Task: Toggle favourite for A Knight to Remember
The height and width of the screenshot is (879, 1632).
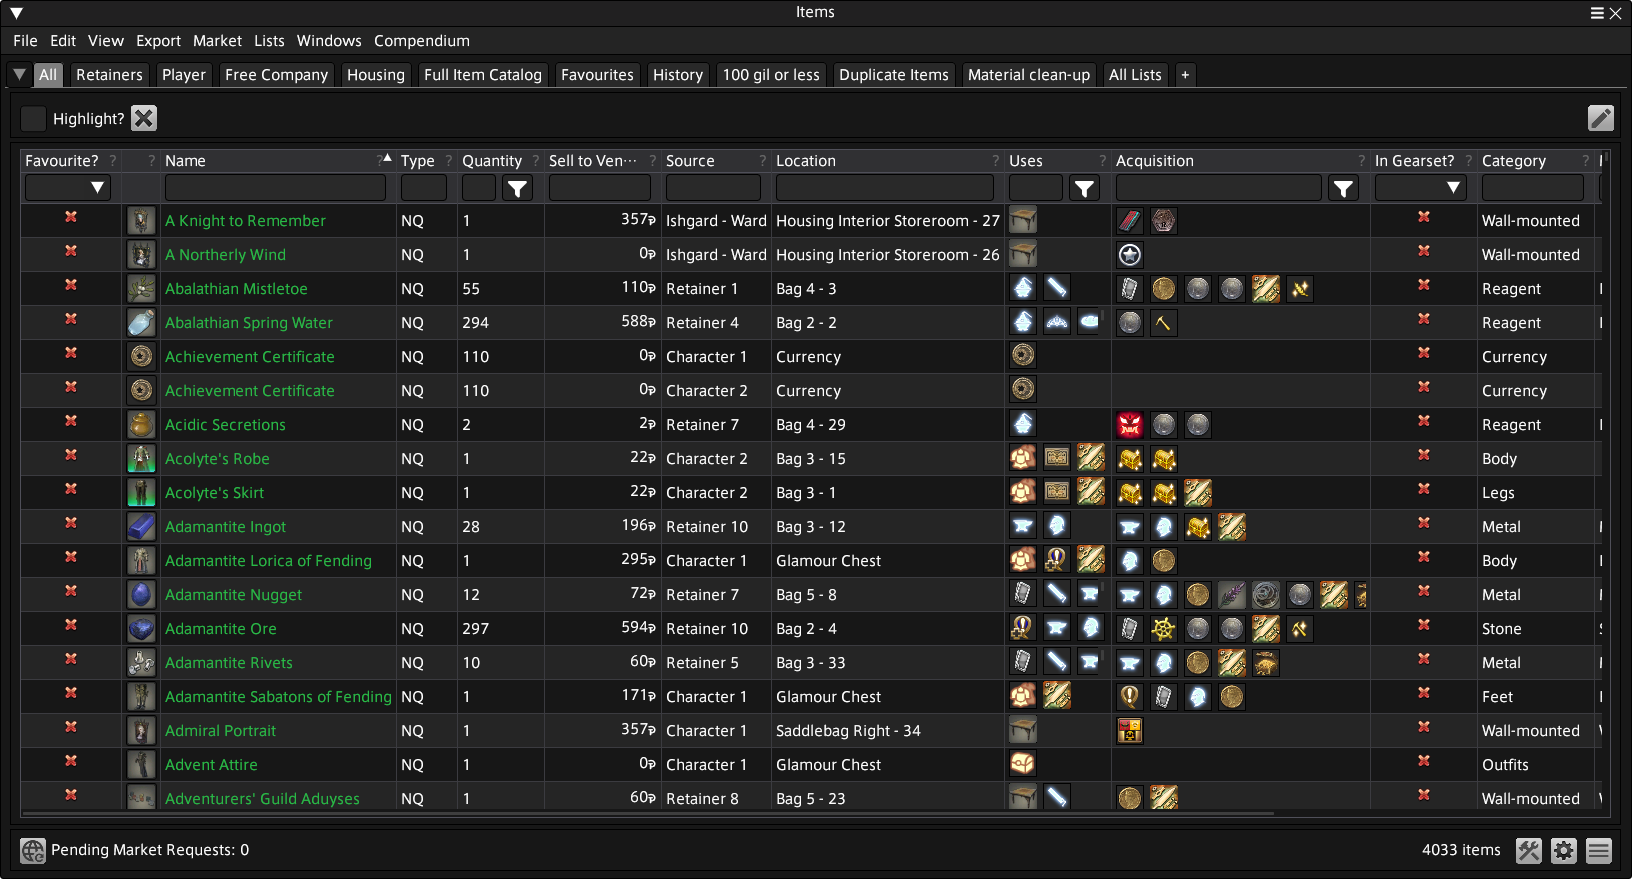Action: pos(71,217)
